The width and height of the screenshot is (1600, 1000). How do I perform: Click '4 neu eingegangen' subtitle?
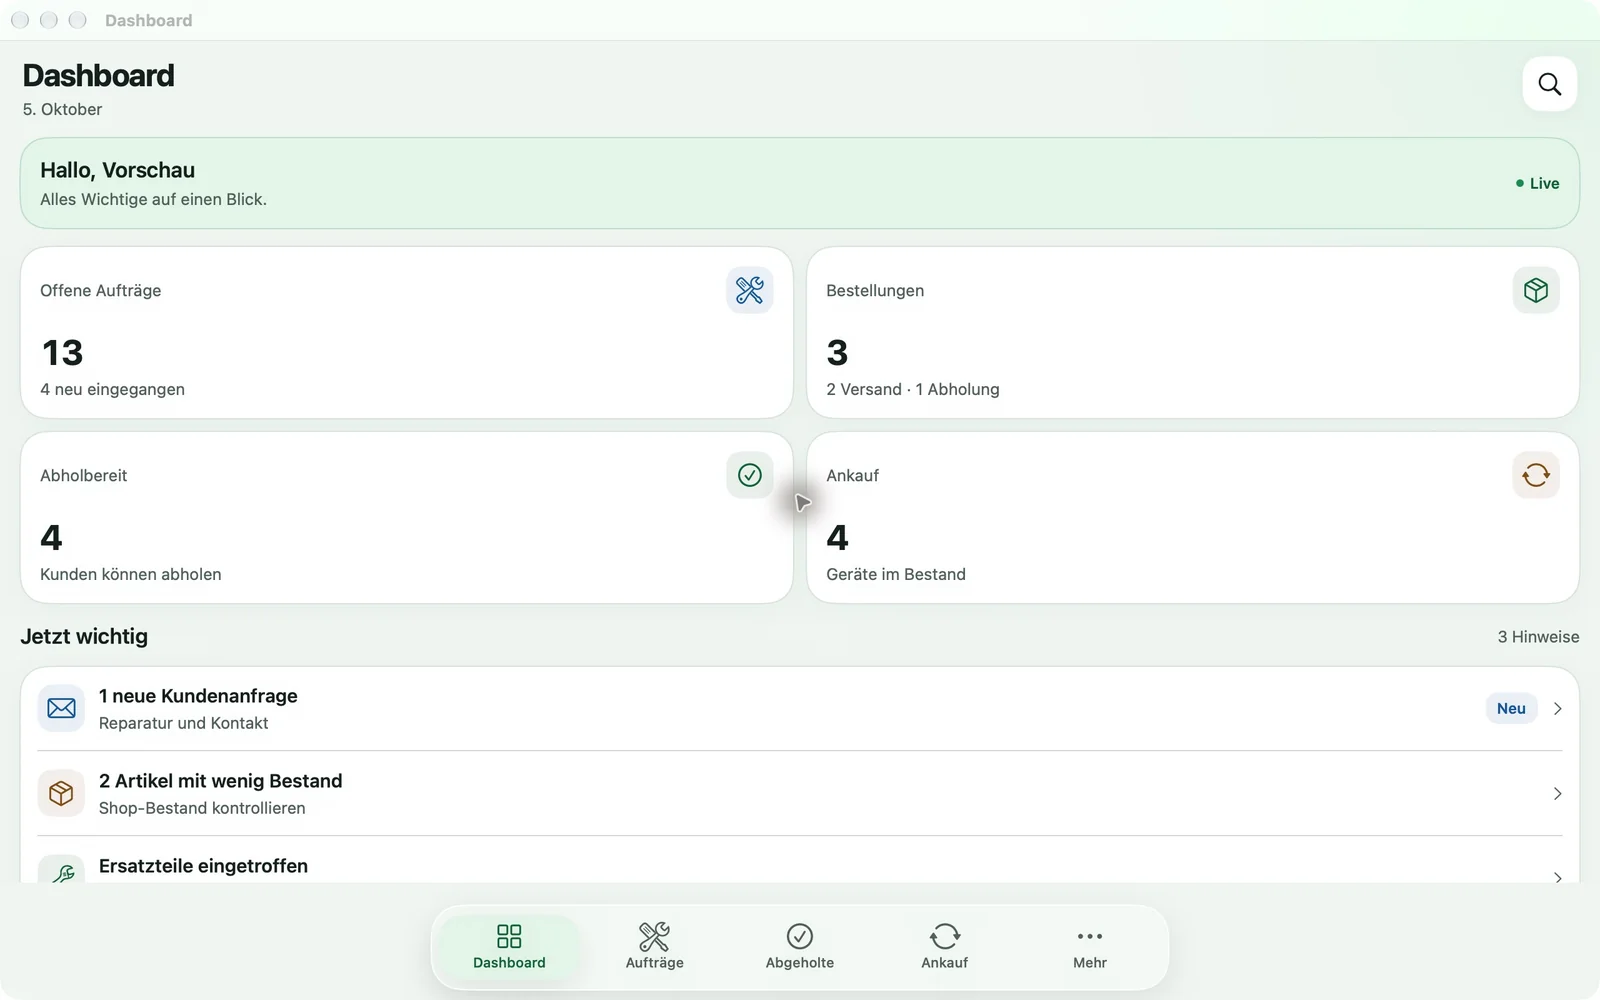coord(112,389)
